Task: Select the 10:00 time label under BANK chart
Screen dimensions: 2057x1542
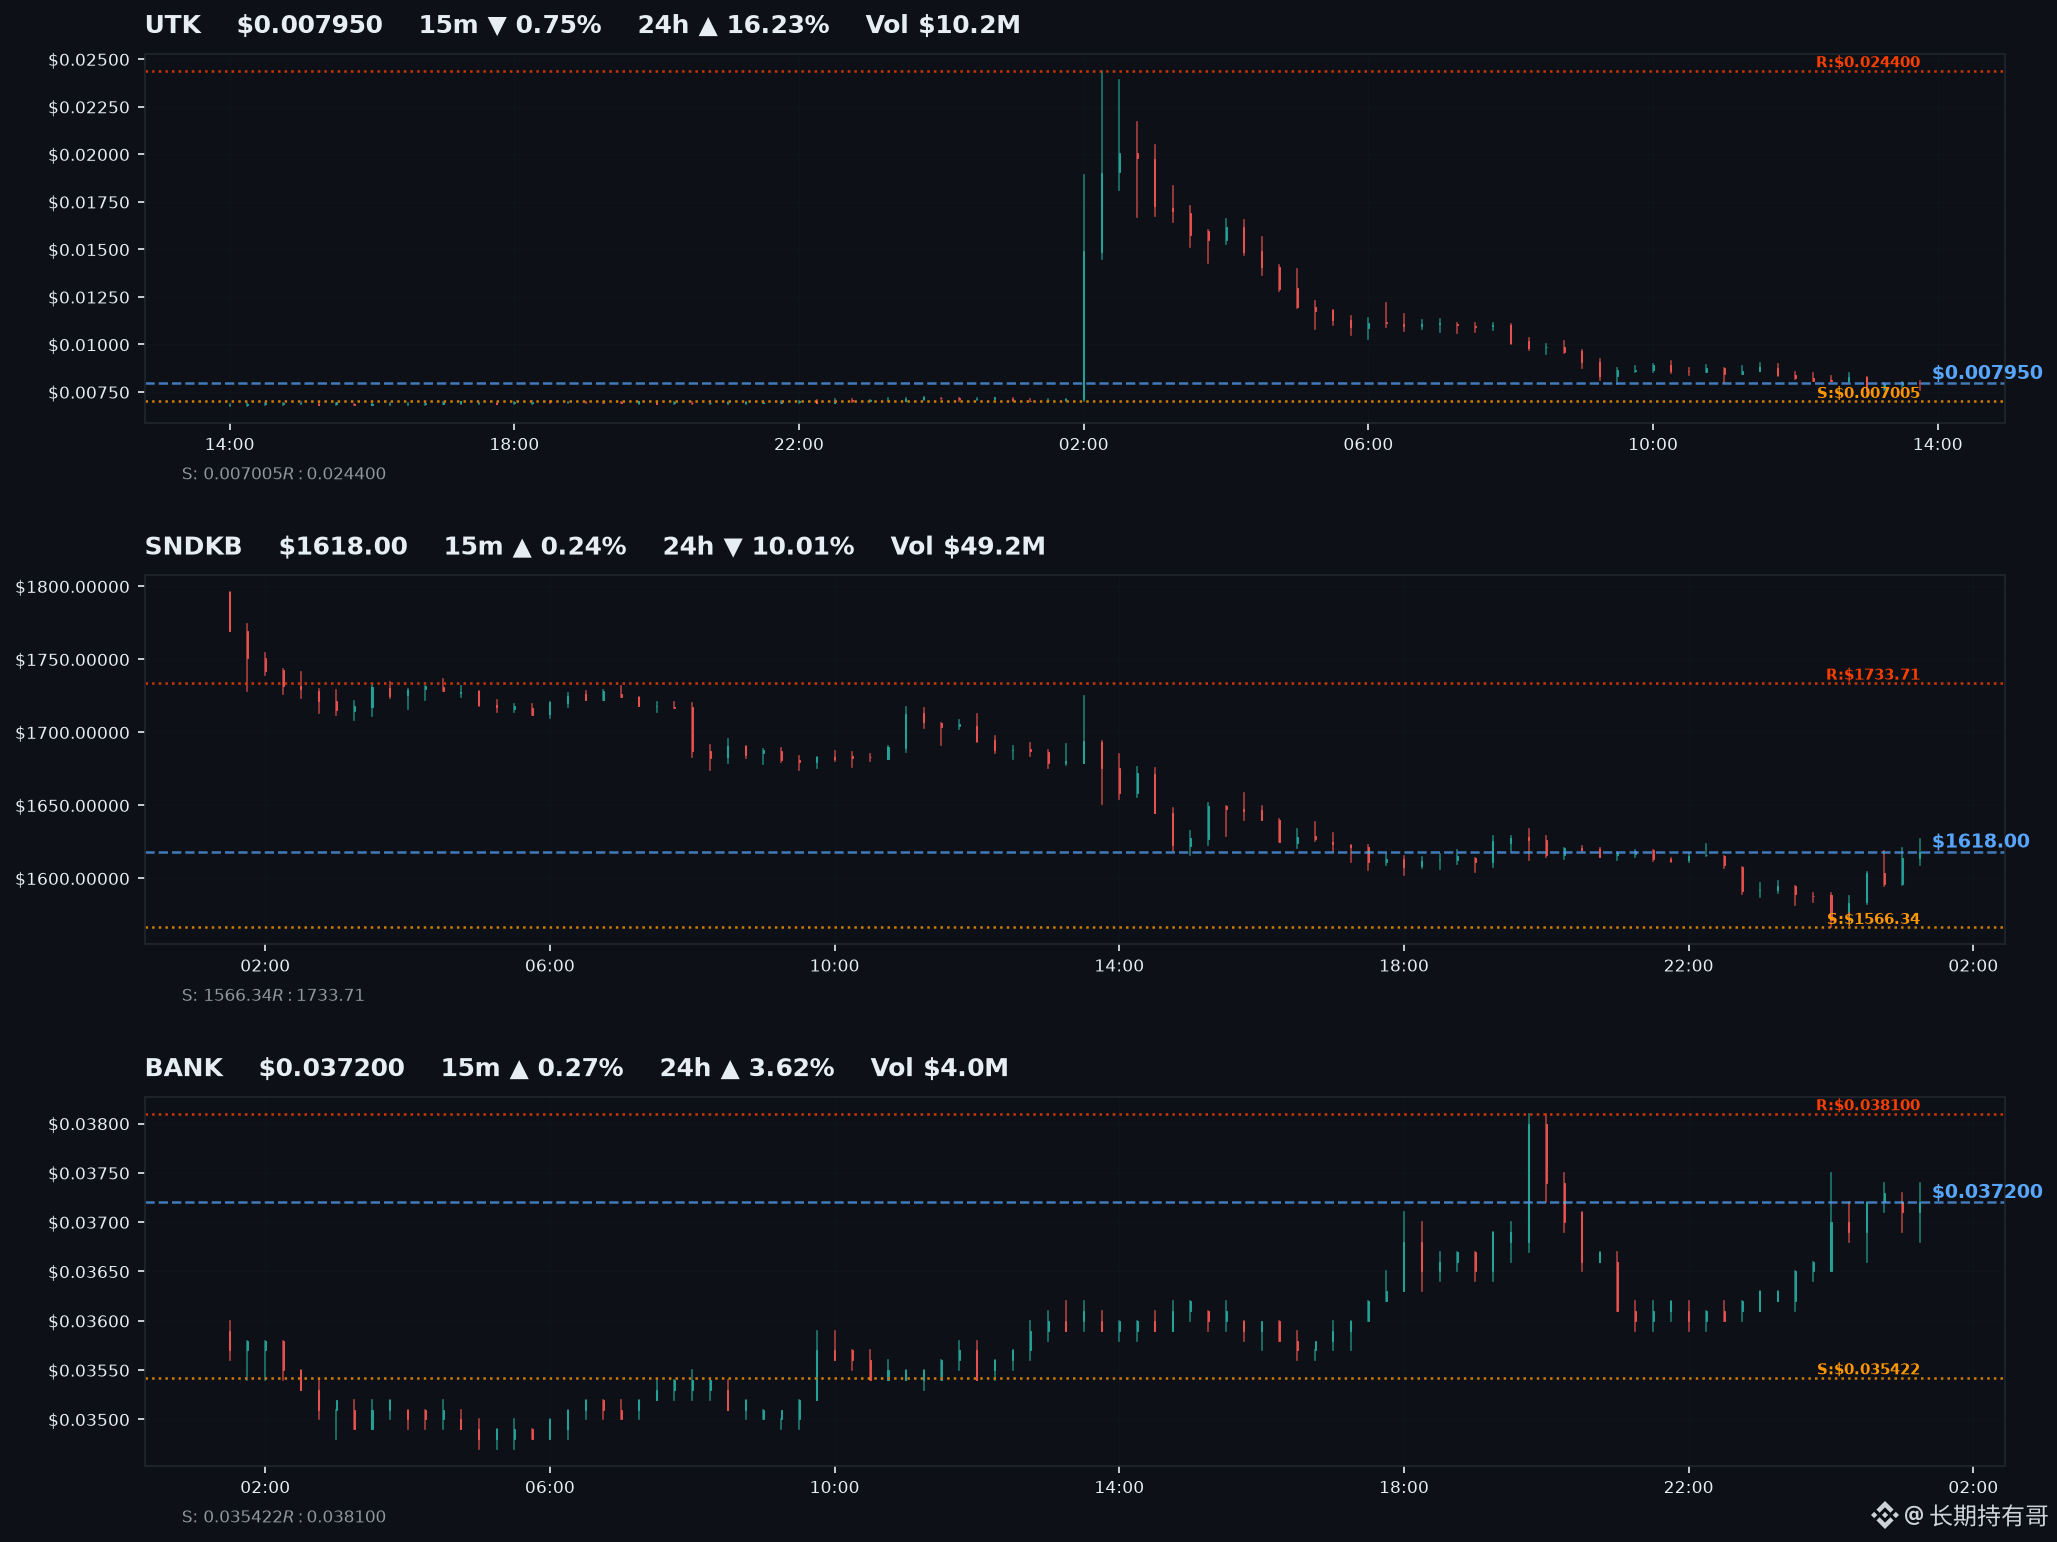Action: click(834, 1488)
